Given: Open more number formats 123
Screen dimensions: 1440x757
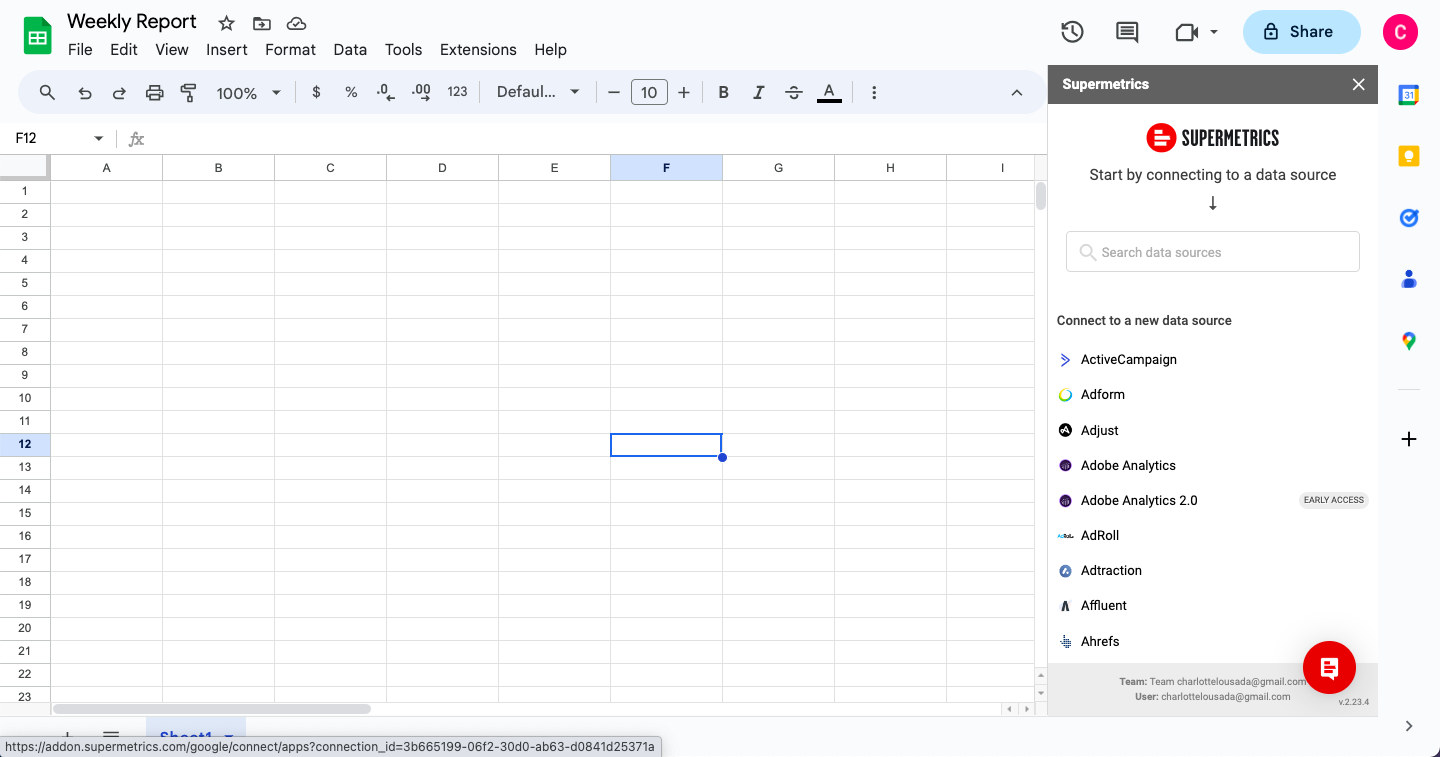Looking at the screenshot, I should pos(457,92).
